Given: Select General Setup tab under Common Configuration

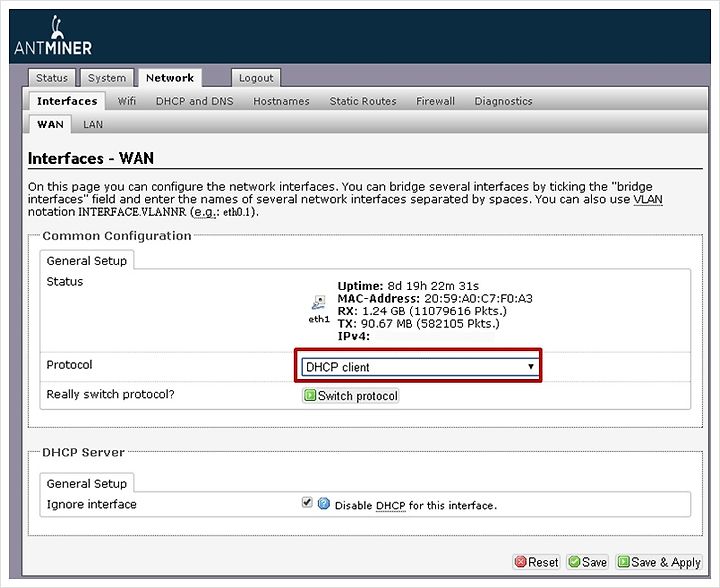Looking at the screenshot, I should pos(87,260).
